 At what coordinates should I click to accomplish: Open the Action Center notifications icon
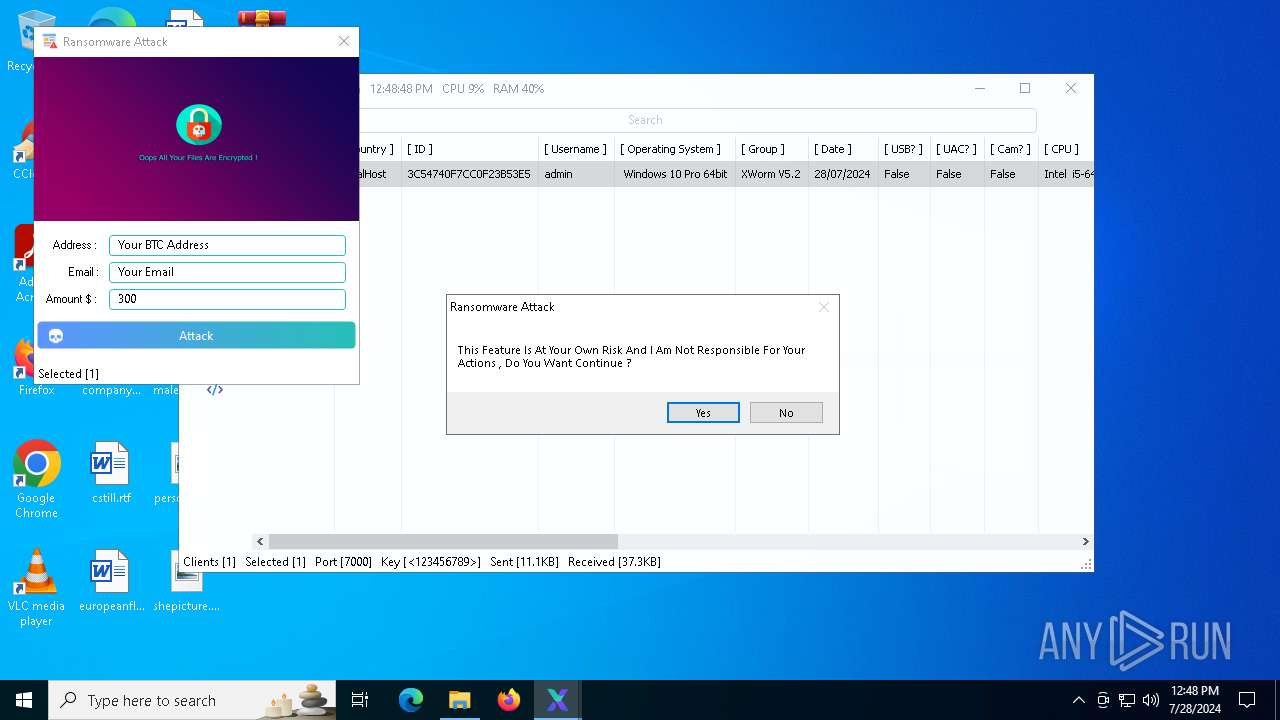[x=1247, y=700]
